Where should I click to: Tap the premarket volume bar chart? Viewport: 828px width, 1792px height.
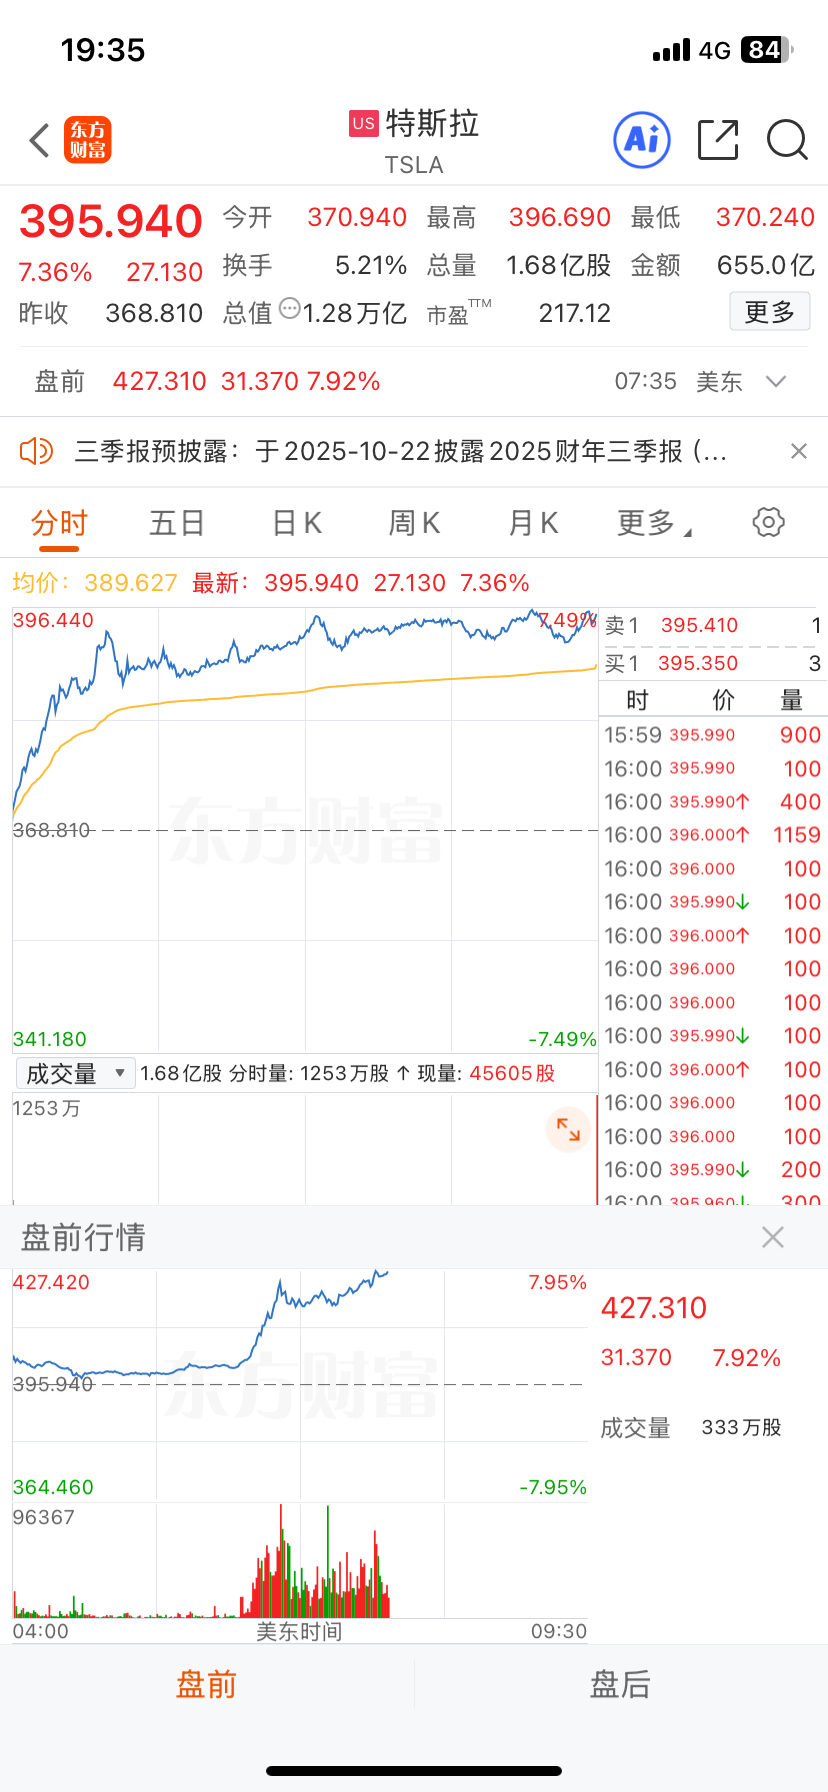click(300, 1560)
